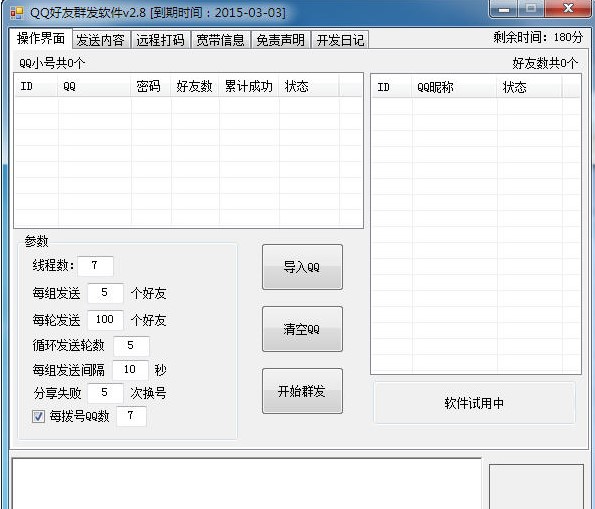Click the 分享失败 retry count field
This screenshot has height=509, width=595.
[105, 393]
